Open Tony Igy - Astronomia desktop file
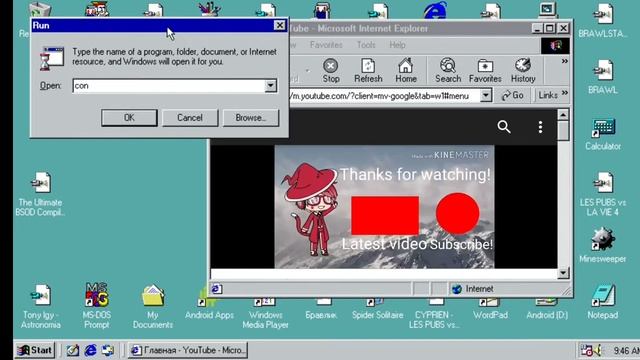Screen dimensions: 640x360 tap(40, 306)
